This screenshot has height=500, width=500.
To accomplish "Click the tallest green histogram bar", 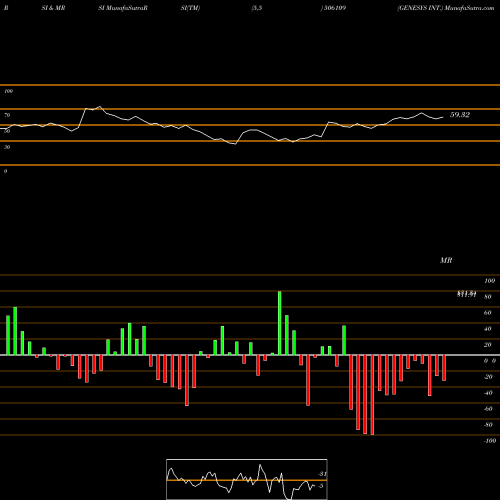I will coord(280,323).
